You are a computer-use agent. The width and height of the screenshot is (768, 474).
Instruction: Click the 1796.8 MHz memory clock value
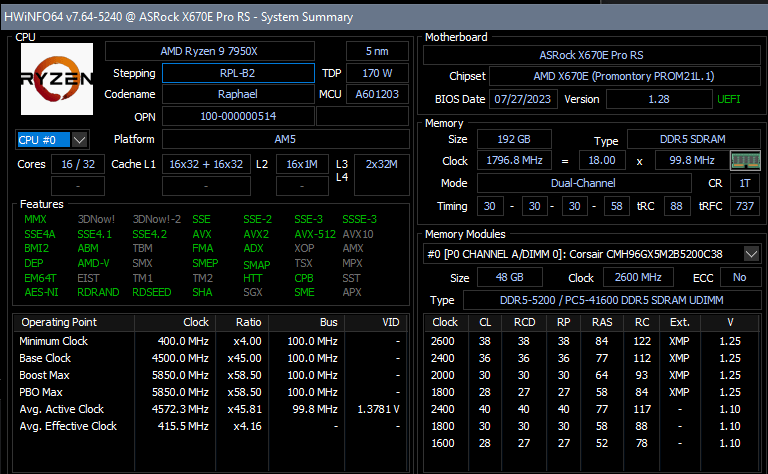(x=514, y=161)
